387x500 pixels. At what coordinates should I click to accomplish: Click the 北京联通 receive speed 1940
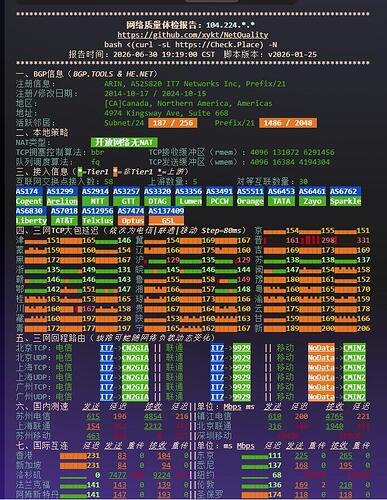334,426
